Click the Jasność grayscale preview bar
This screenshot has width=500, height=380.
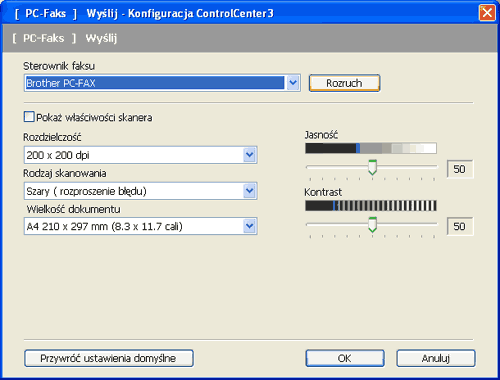tap(371, 148)
